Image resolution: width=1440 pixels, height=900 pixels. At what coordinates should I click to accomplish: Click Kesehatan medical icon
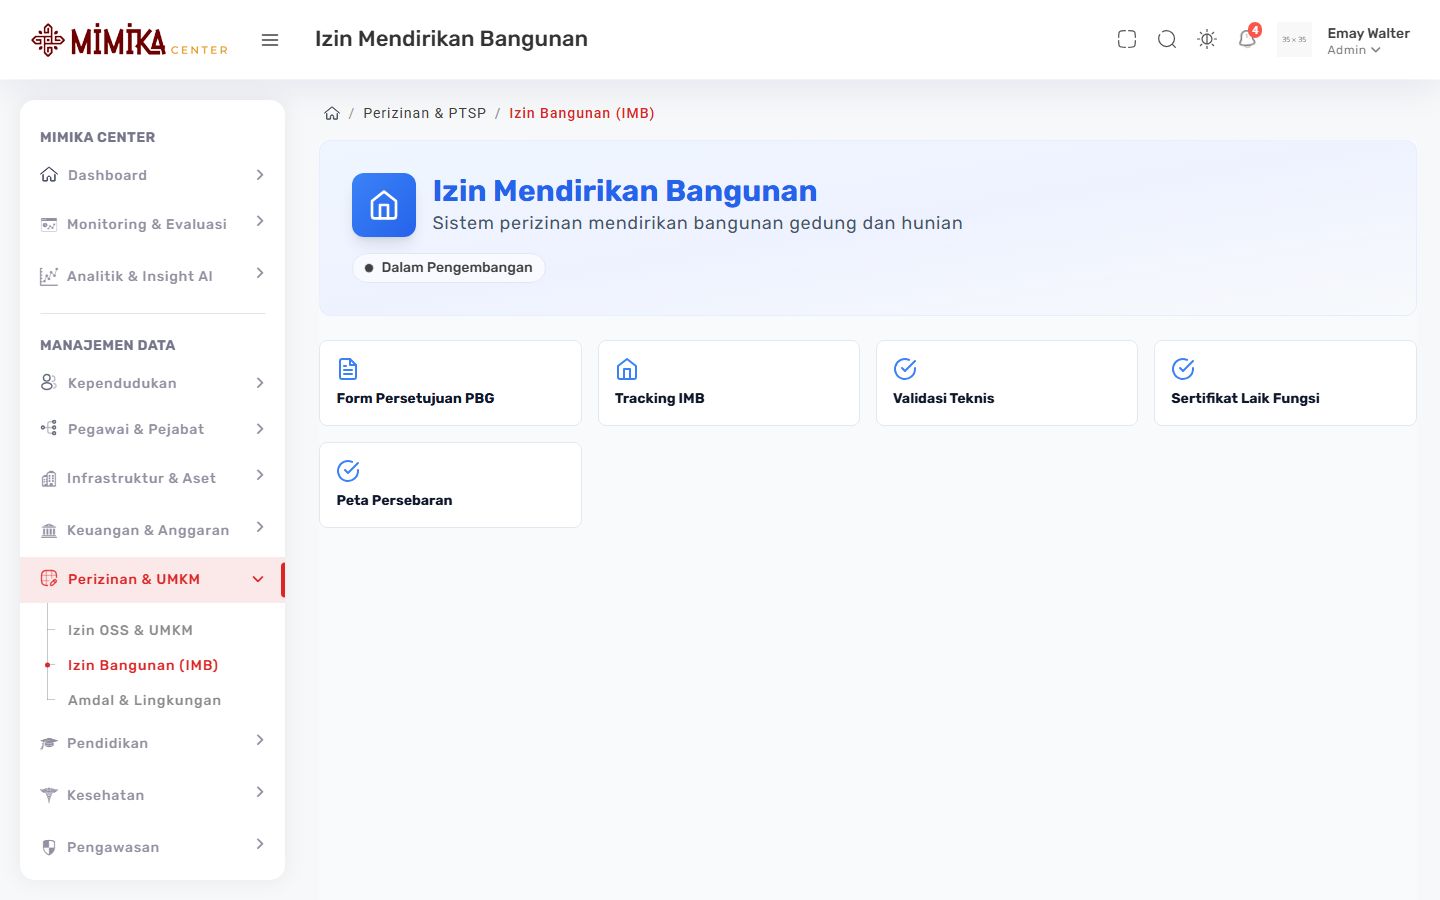[49, 795]
